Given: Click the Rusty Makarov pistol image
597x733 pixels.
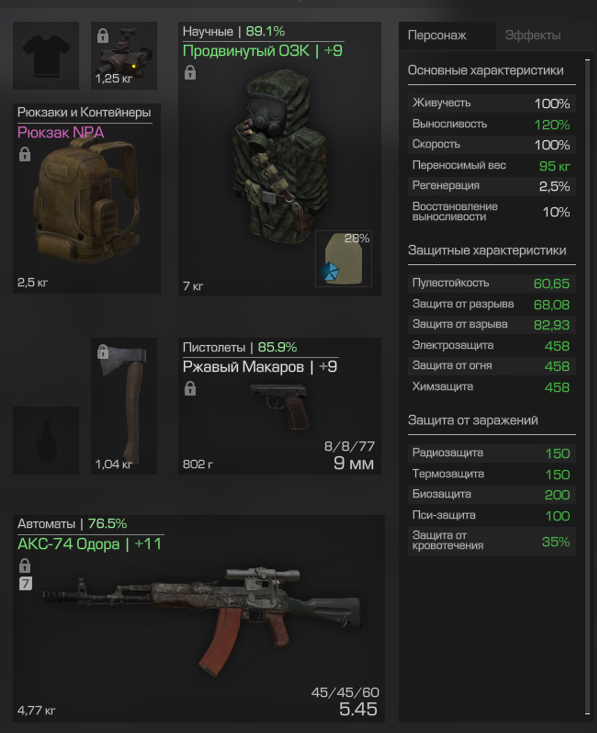Looking at the screenshot, I should [x=281, y=406].
